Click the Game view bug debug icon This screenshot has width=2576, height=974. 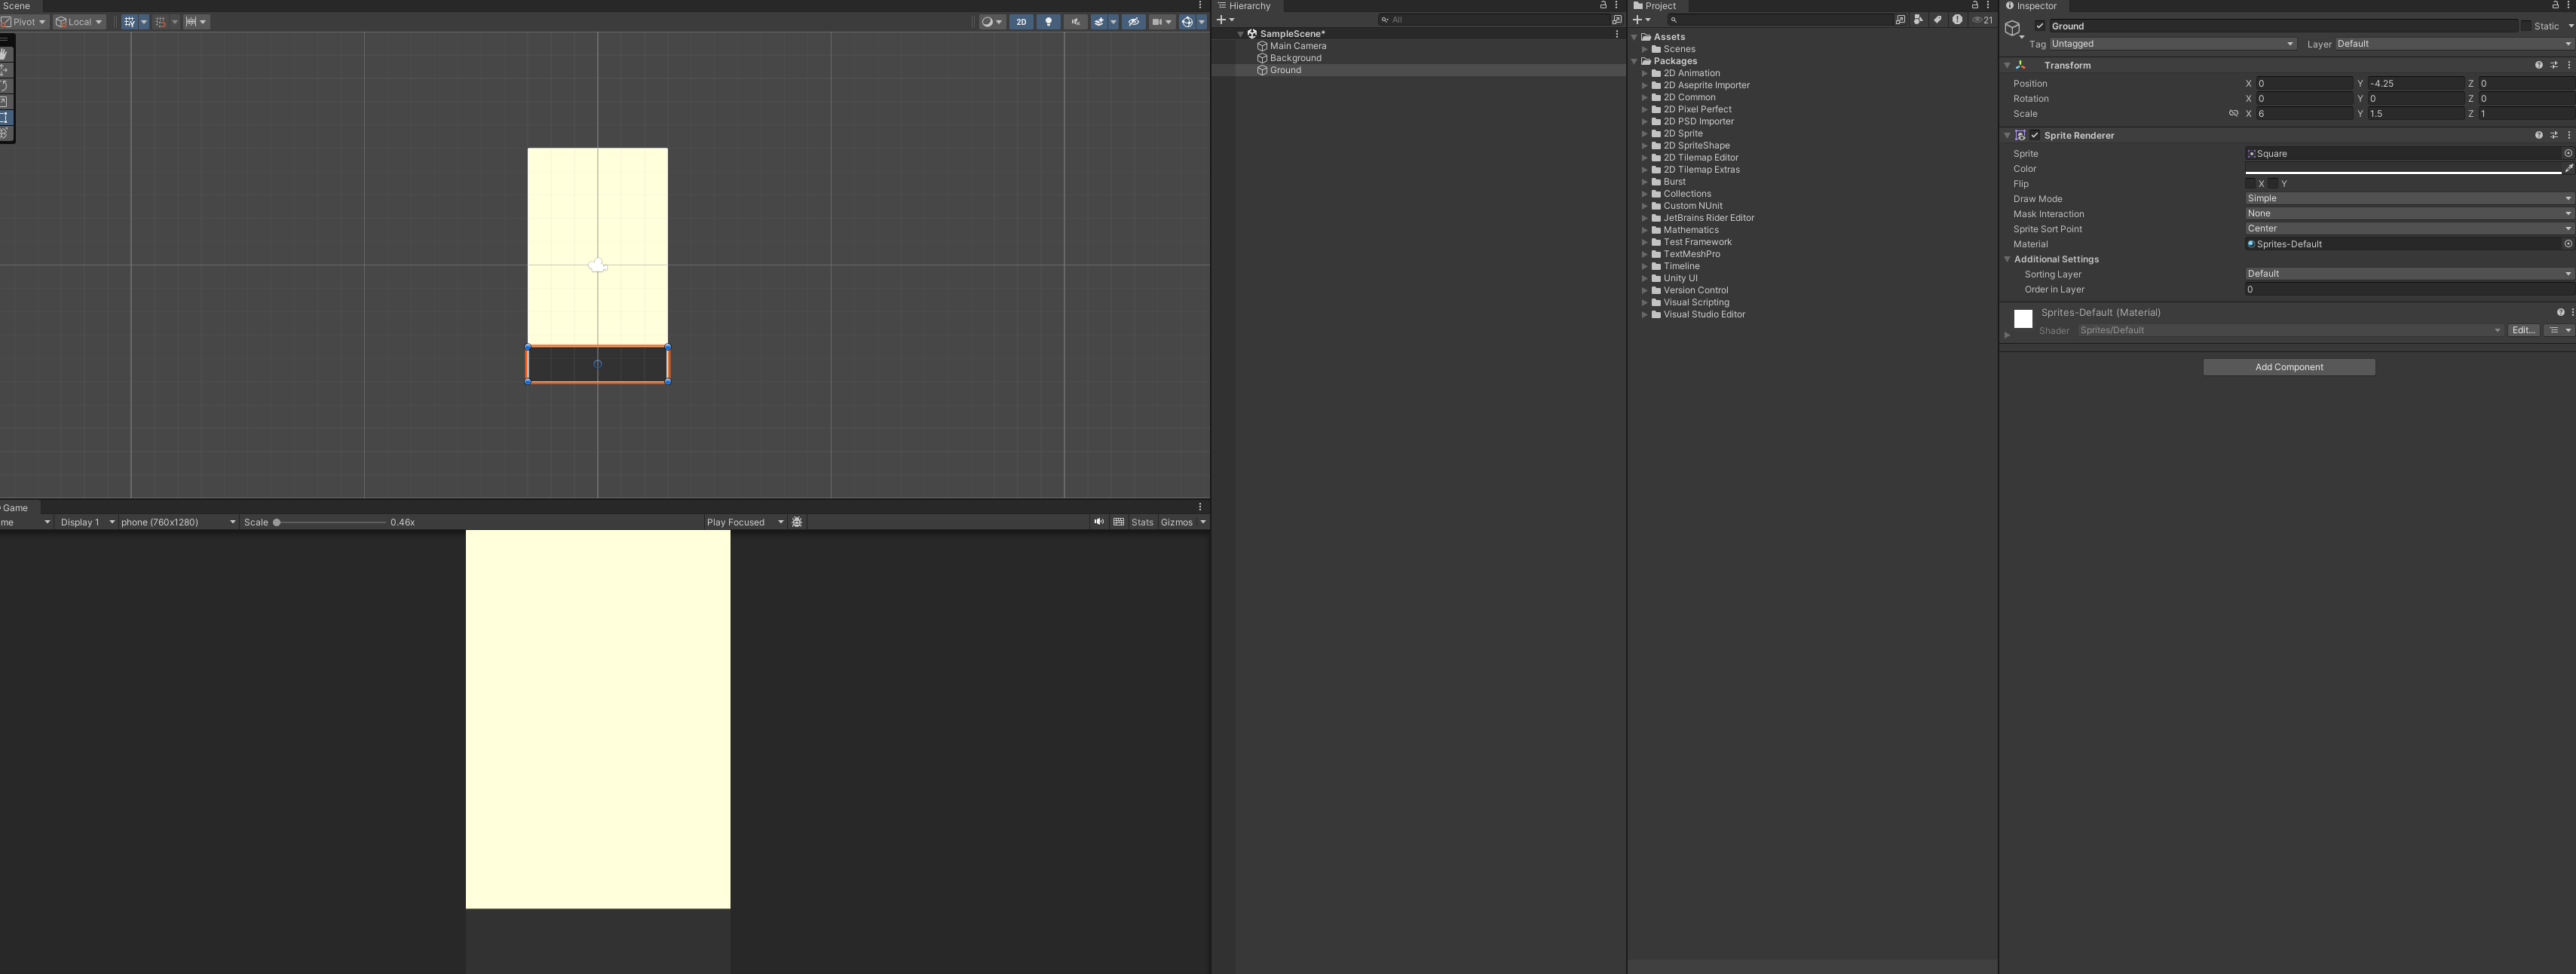click(x=797, y=522)
